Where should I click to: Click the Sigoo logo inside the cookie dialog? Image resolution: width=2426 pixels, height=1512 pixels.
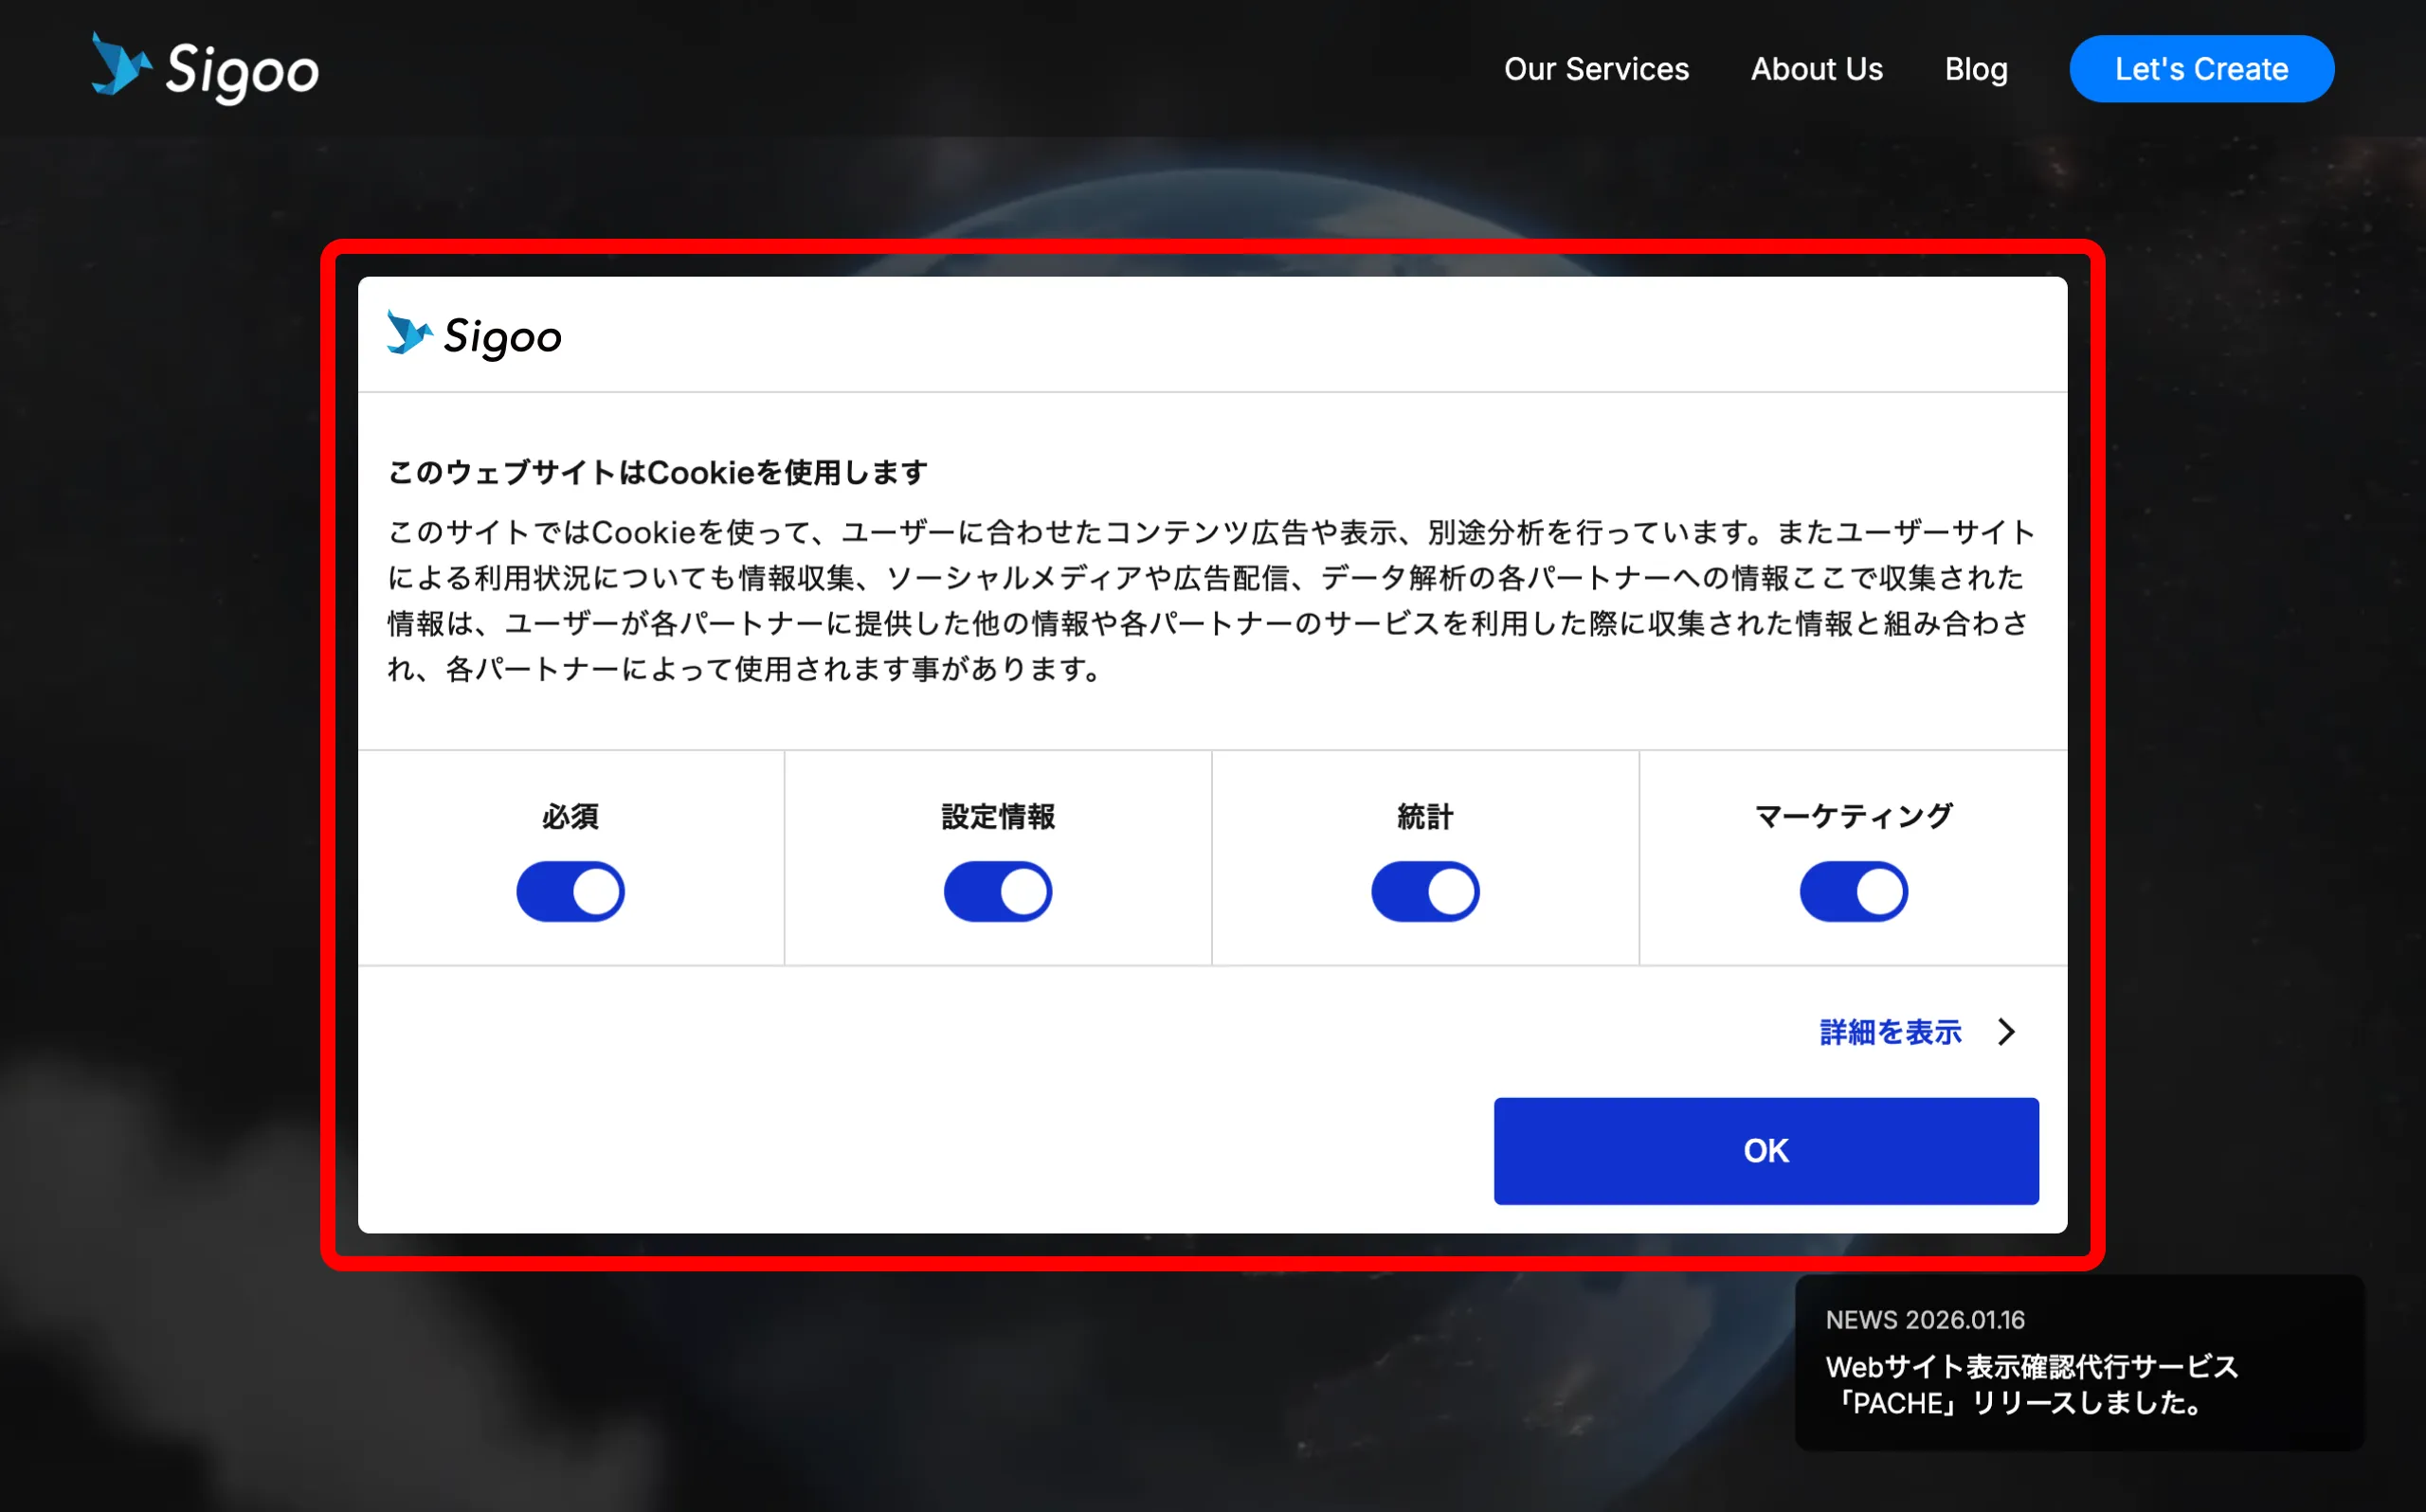(474, 335)
